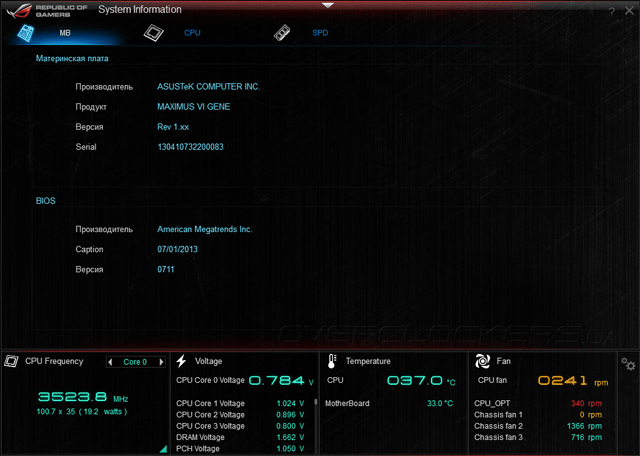Select the DRAM Voltage row
640x456 pixels.
click(x=240, y=437)
